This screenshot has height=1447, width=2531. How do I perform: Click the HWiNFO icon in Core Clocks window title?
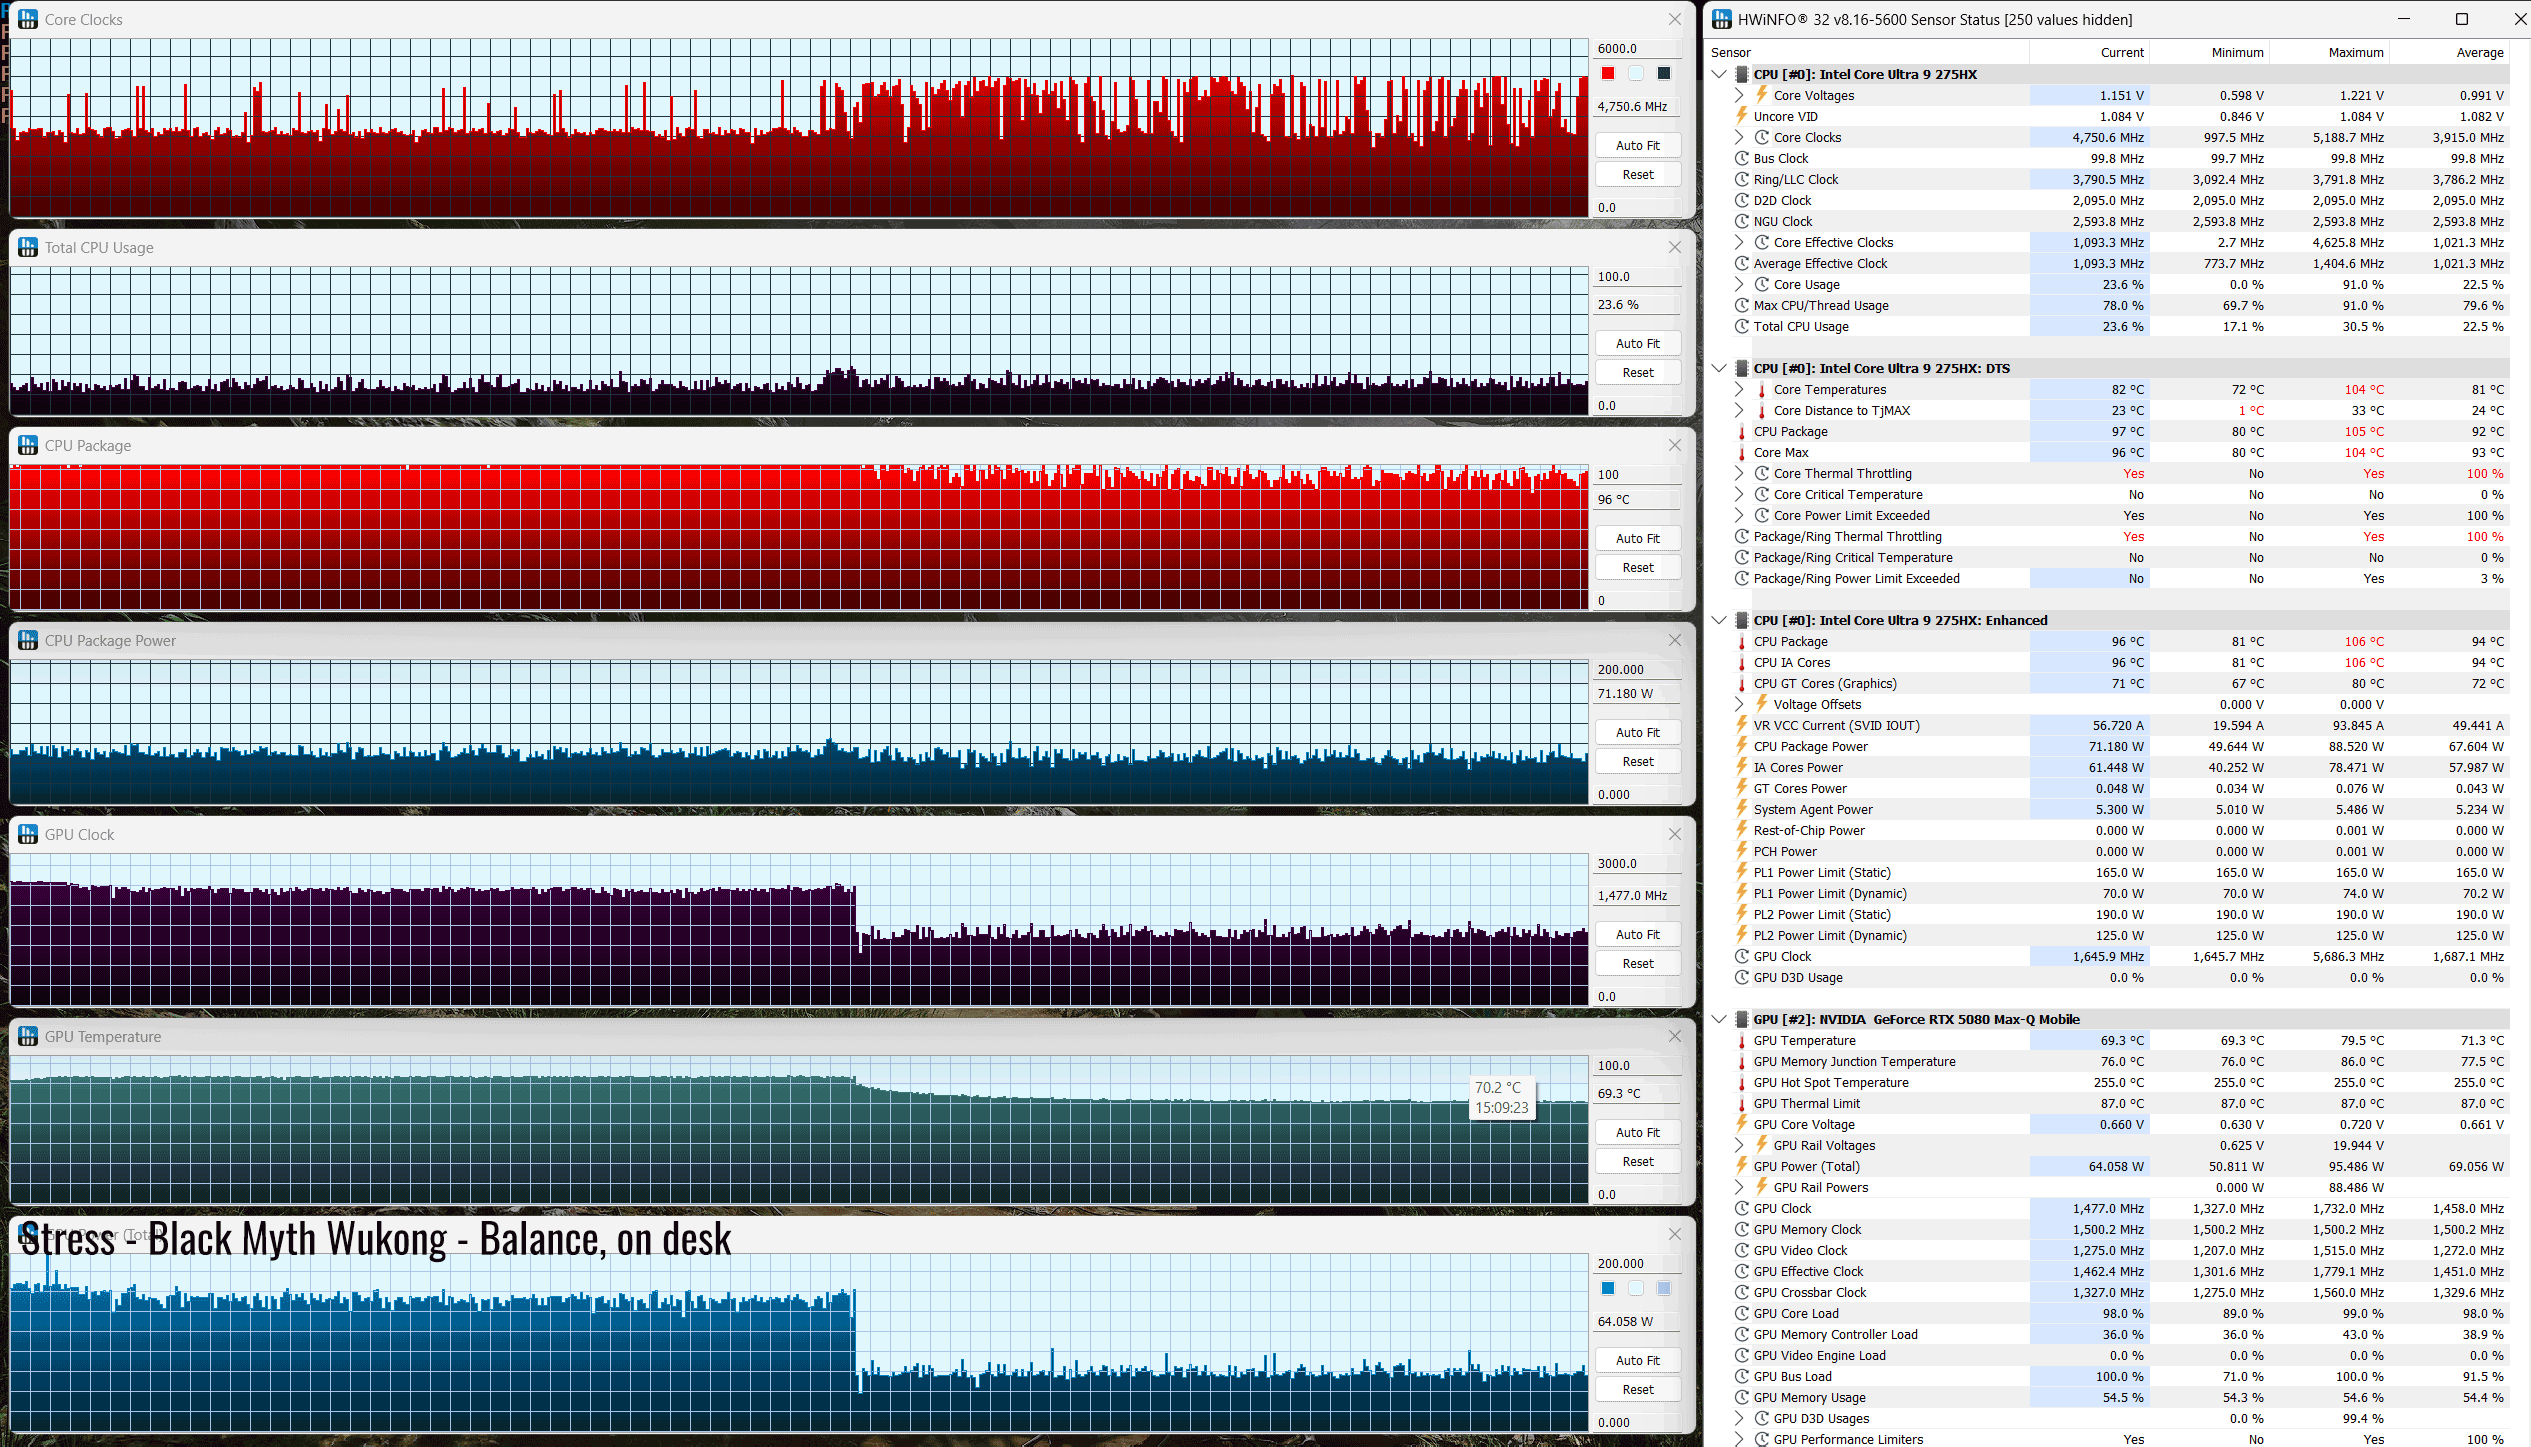28,19
